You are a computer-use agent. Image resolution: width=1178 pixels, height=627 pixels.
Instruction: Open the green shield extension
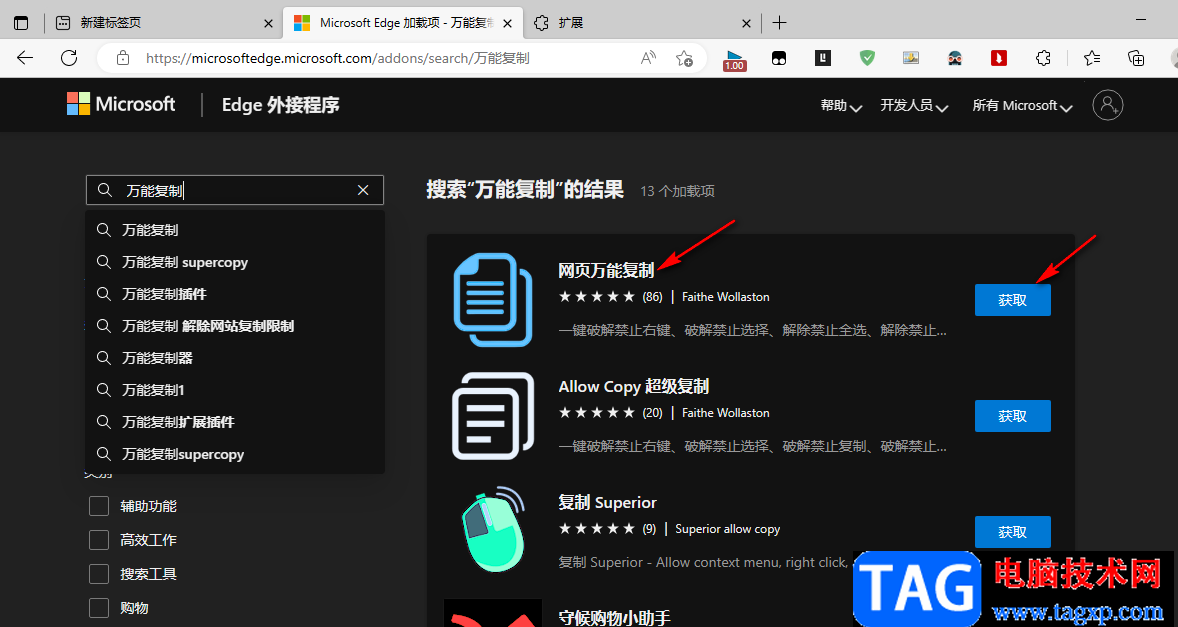point(867,58)
